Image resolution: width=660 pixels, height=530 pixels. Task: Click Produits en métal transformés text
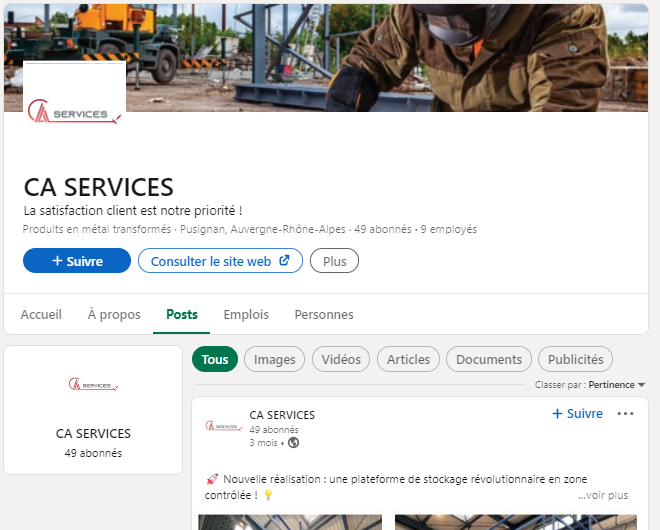tap(97, 229)
